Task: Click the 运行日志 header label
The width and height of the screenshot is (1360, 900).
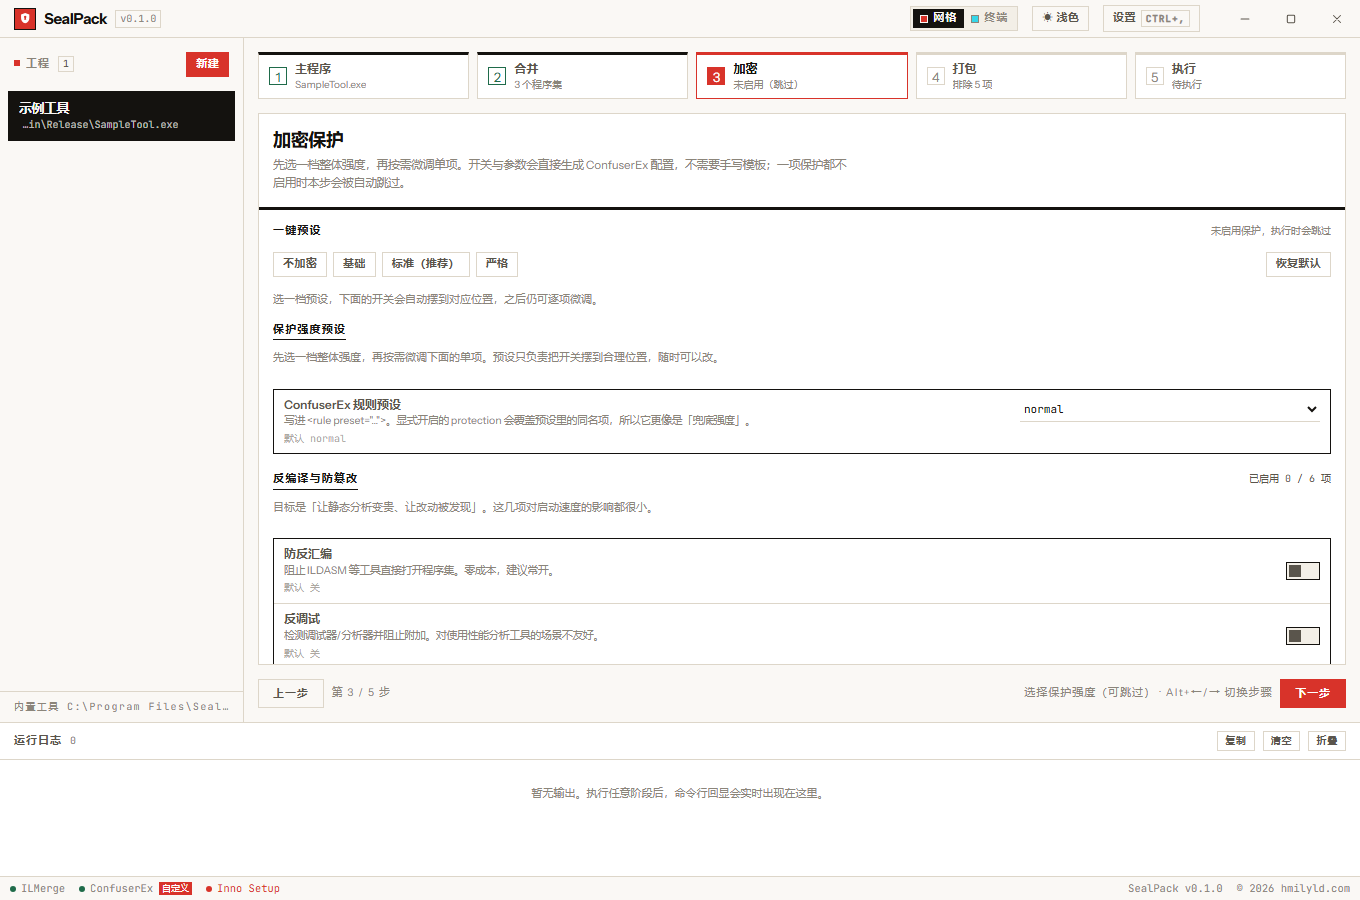Action: coord(38,740)
